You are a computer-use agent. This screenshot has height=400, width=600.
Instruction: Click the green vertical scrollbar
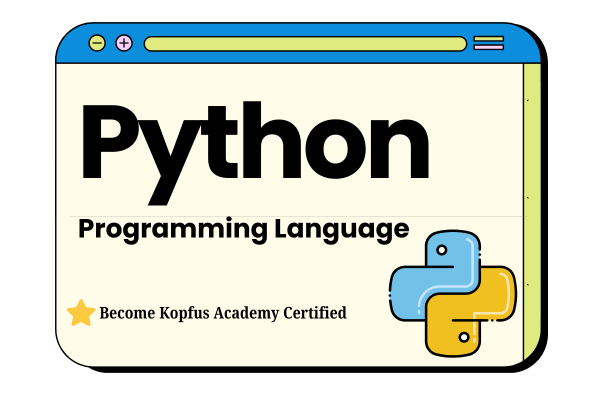pos(532,212)
